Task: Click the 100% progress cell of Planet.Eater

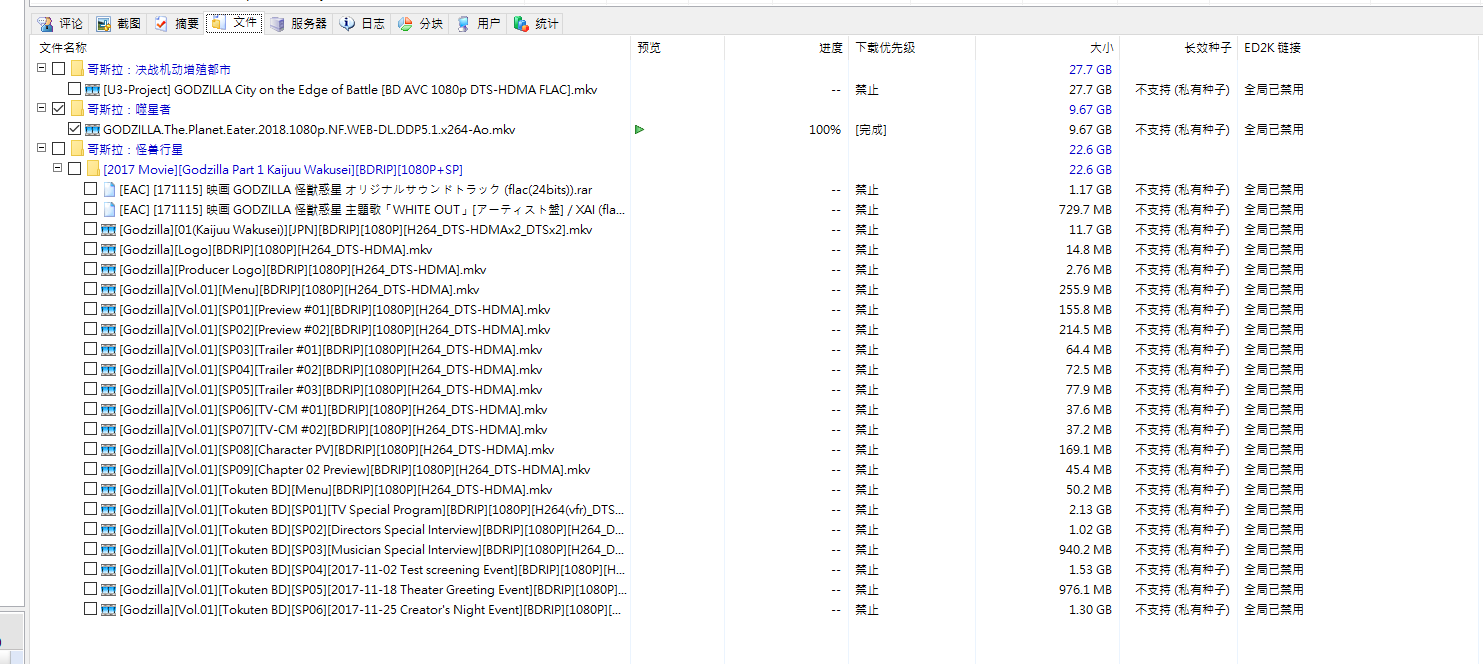Action: click(824, 130)
